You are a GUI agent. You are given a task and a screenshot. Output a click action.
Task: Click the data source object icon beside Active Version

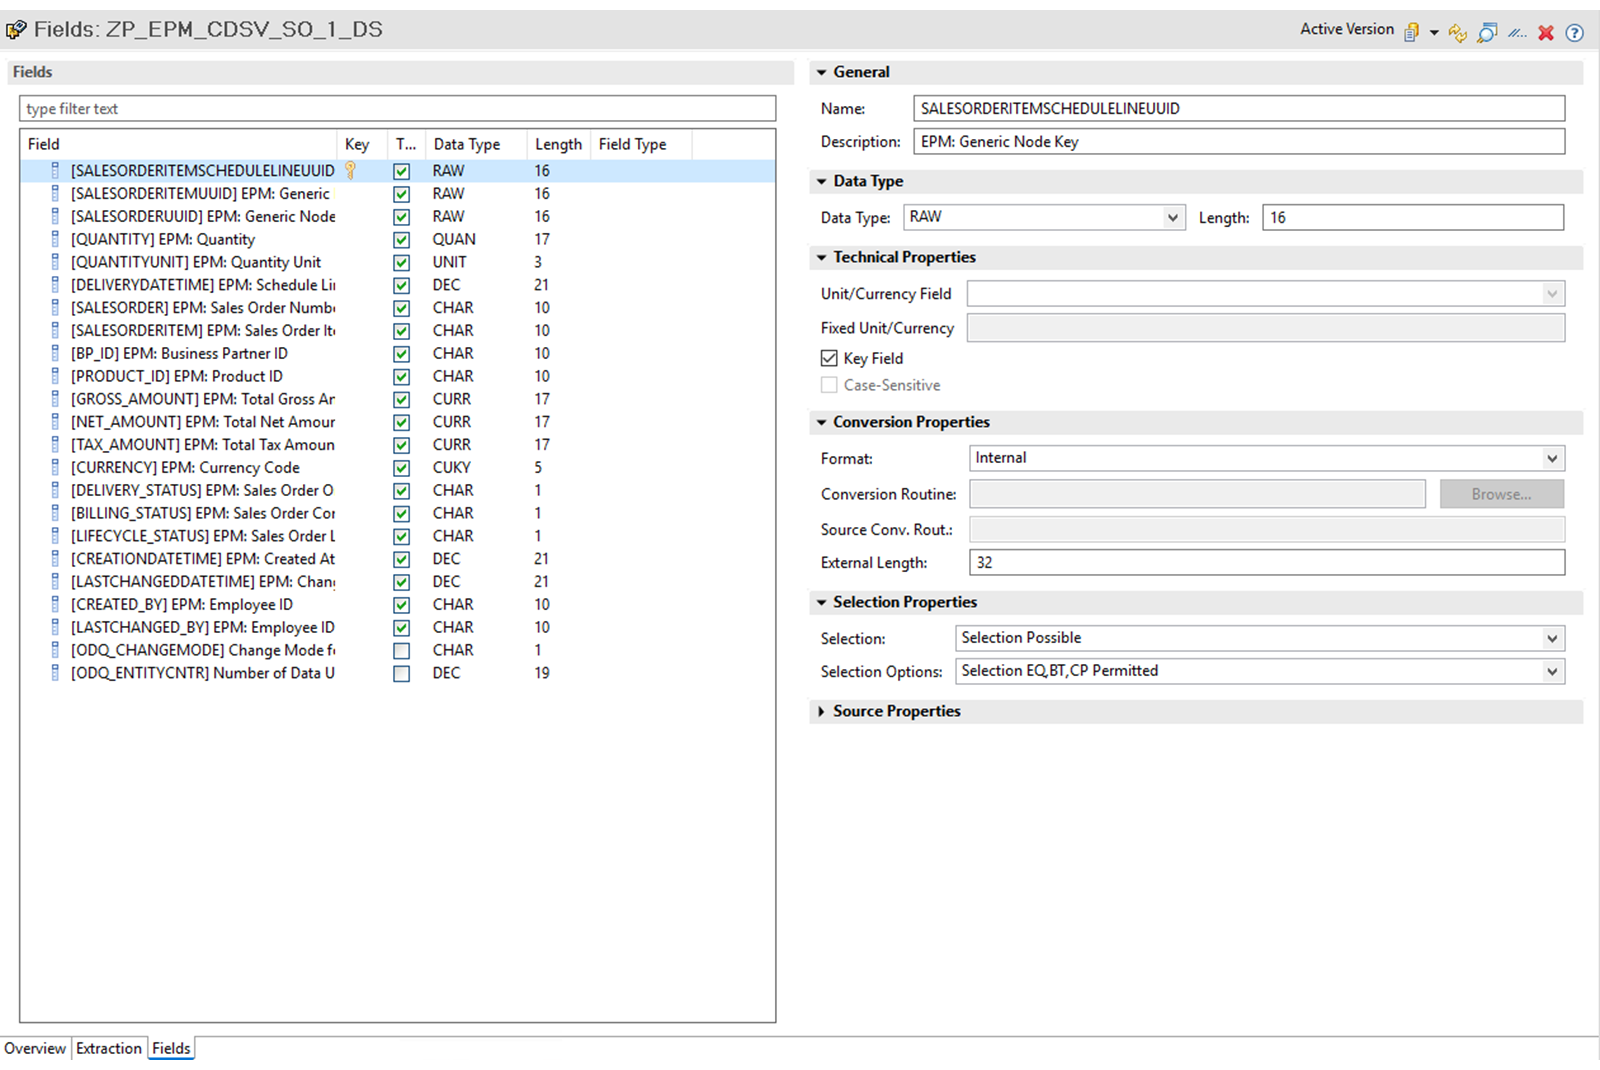pyautogui.click(x=1412, y=32)
